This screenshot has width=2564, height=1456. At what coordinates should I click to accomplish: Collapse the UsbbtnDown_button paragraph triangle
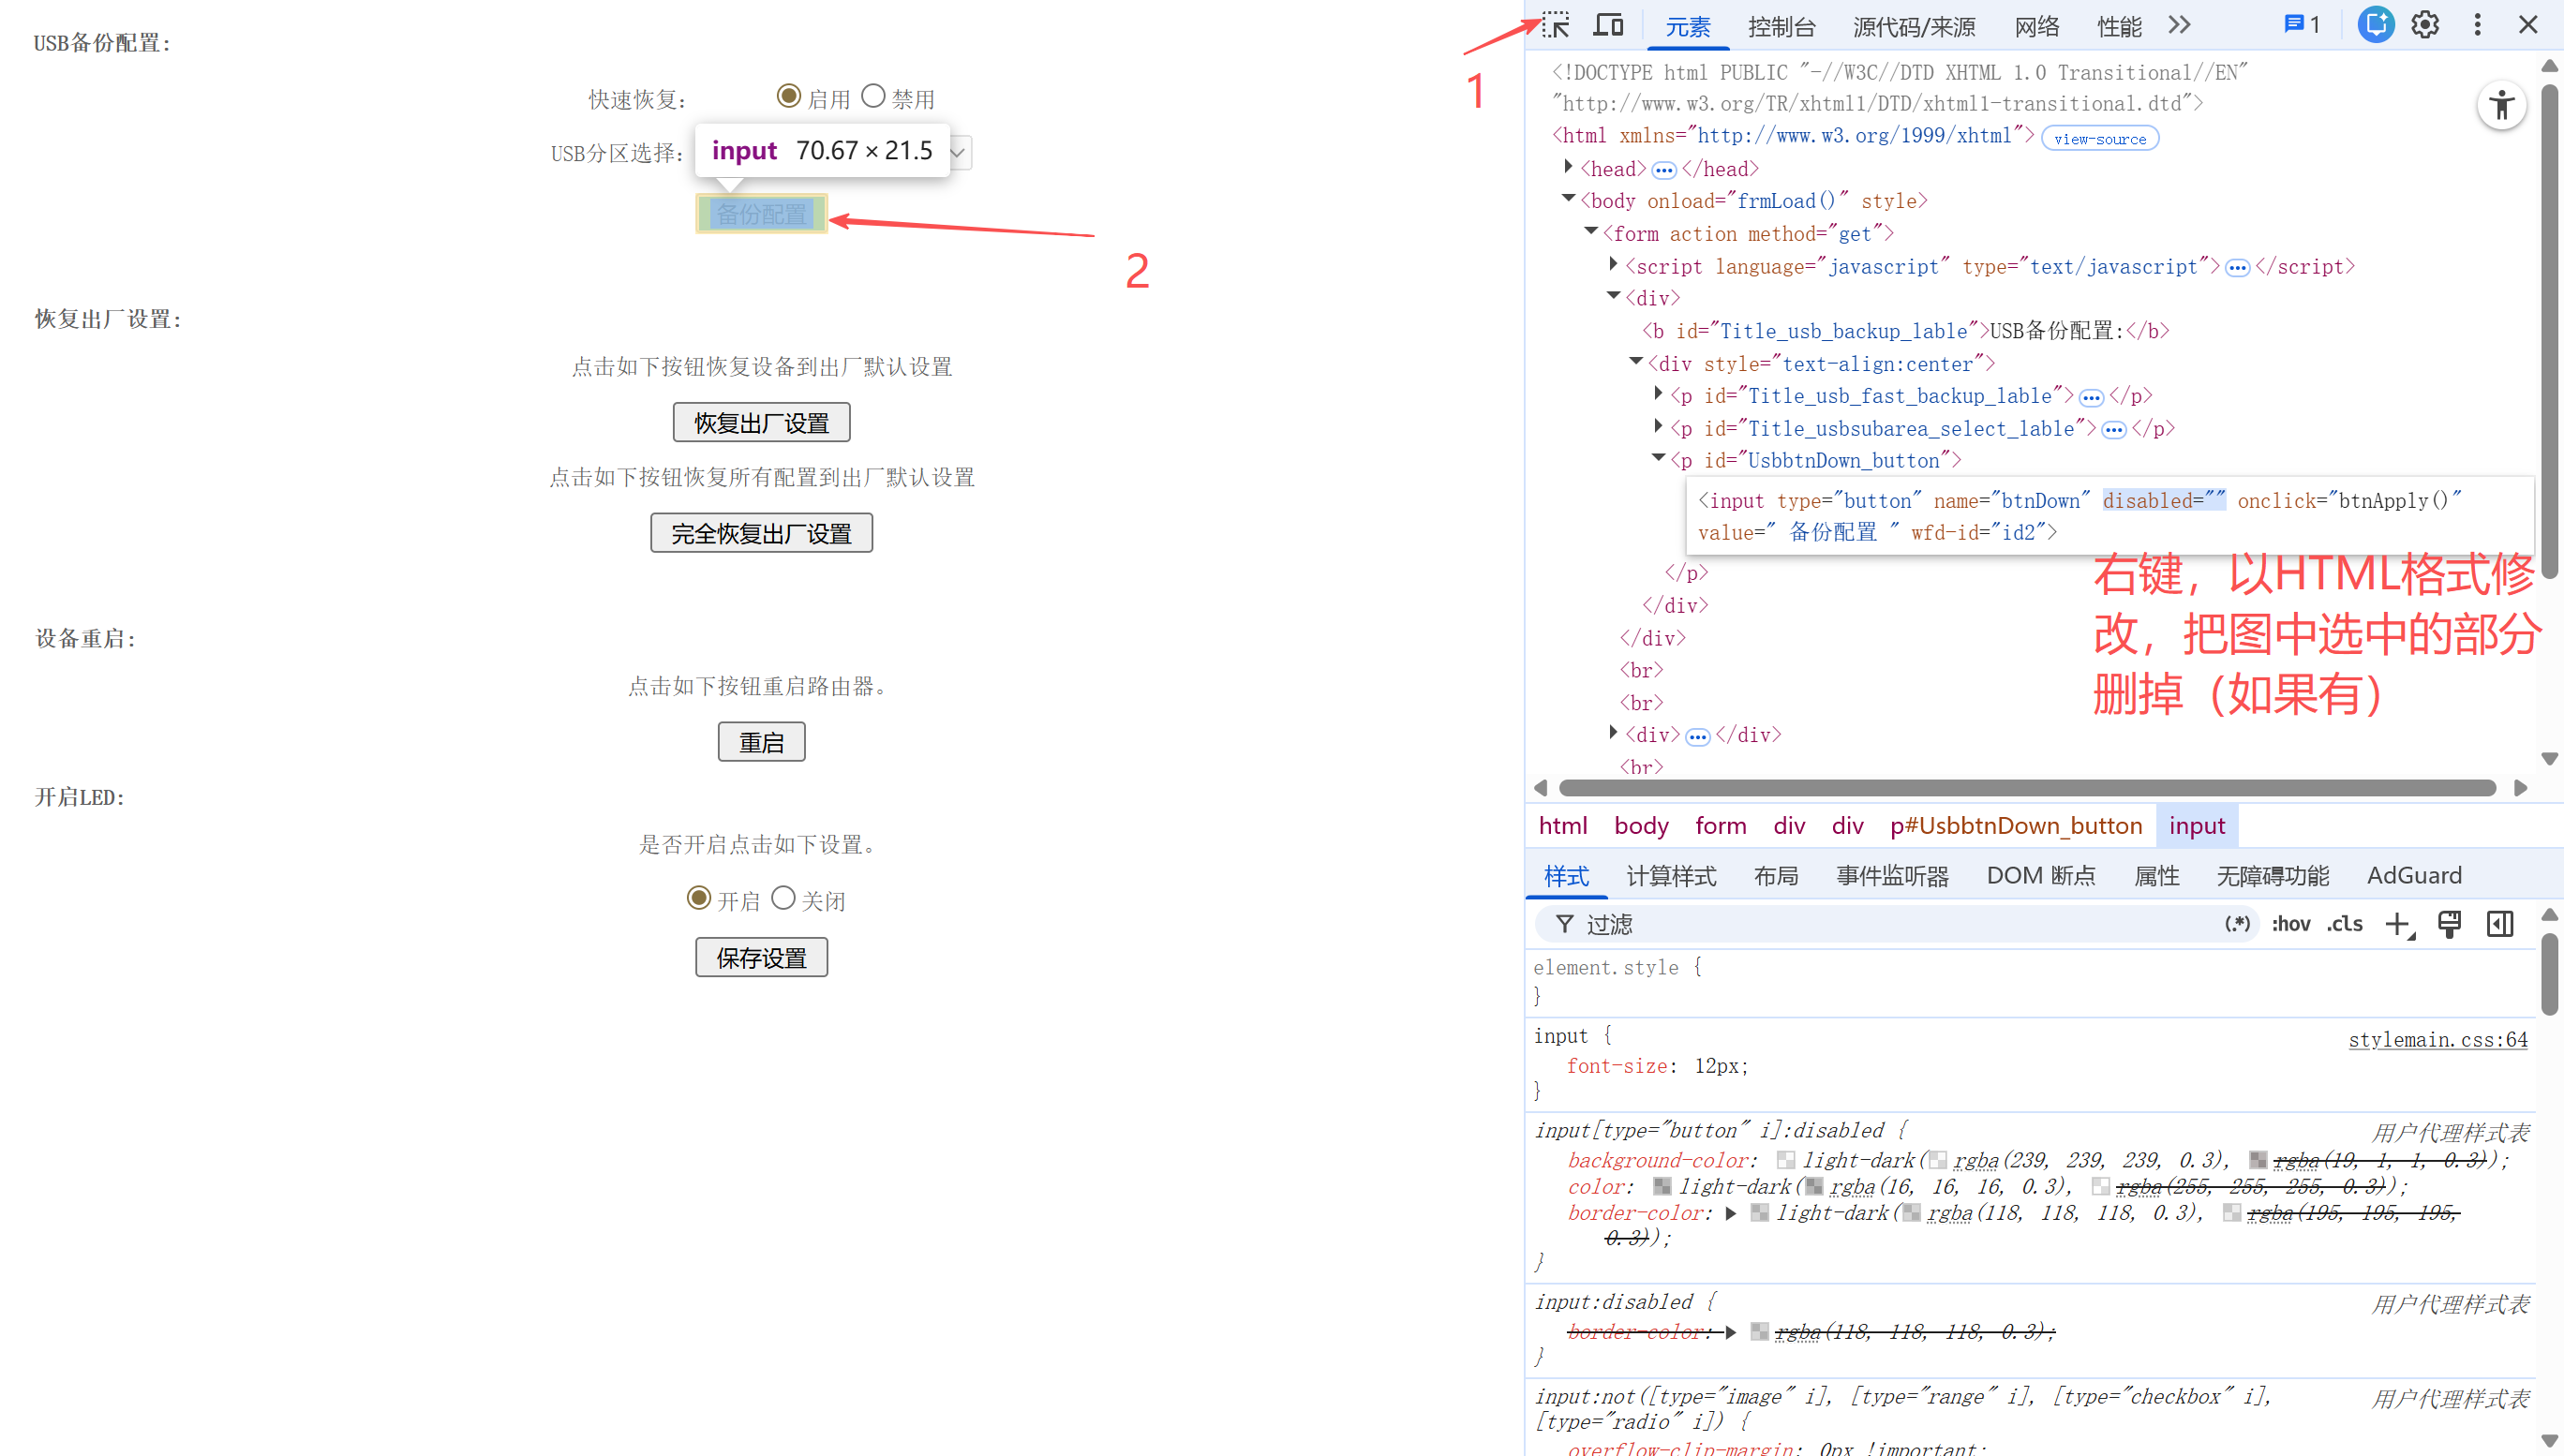(x=1658, y=459)
